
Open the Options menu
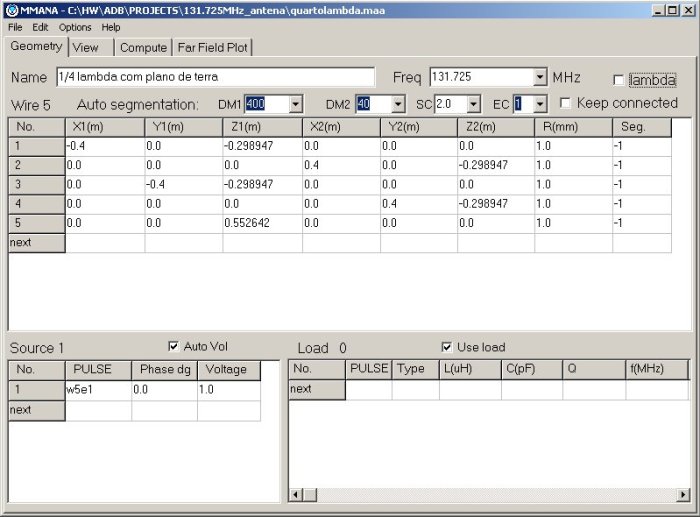pyautogui.click(x=75, y=27)
